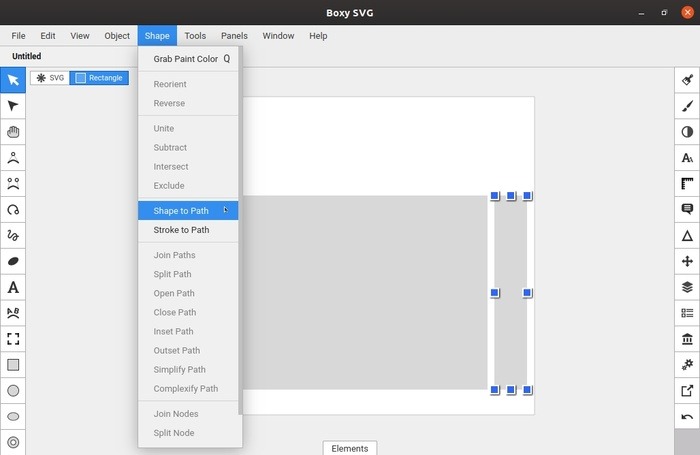
Task: Open the Geometry ruler panel
Action: click(x=687, y=184)
